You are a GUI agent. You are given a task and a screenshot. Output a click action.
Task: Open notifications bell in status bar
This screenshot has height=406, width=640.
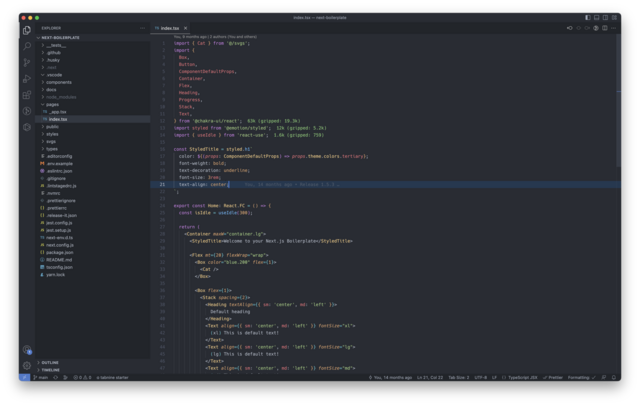pyautogui.click(x=613, y=377)
